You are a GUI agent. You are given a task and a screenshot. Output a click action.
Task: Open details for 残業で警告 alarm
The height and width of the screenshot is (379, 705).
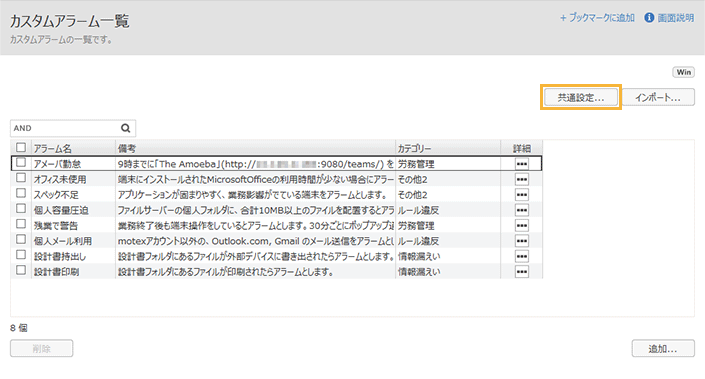pyautogui.click(x=522, y=225)
